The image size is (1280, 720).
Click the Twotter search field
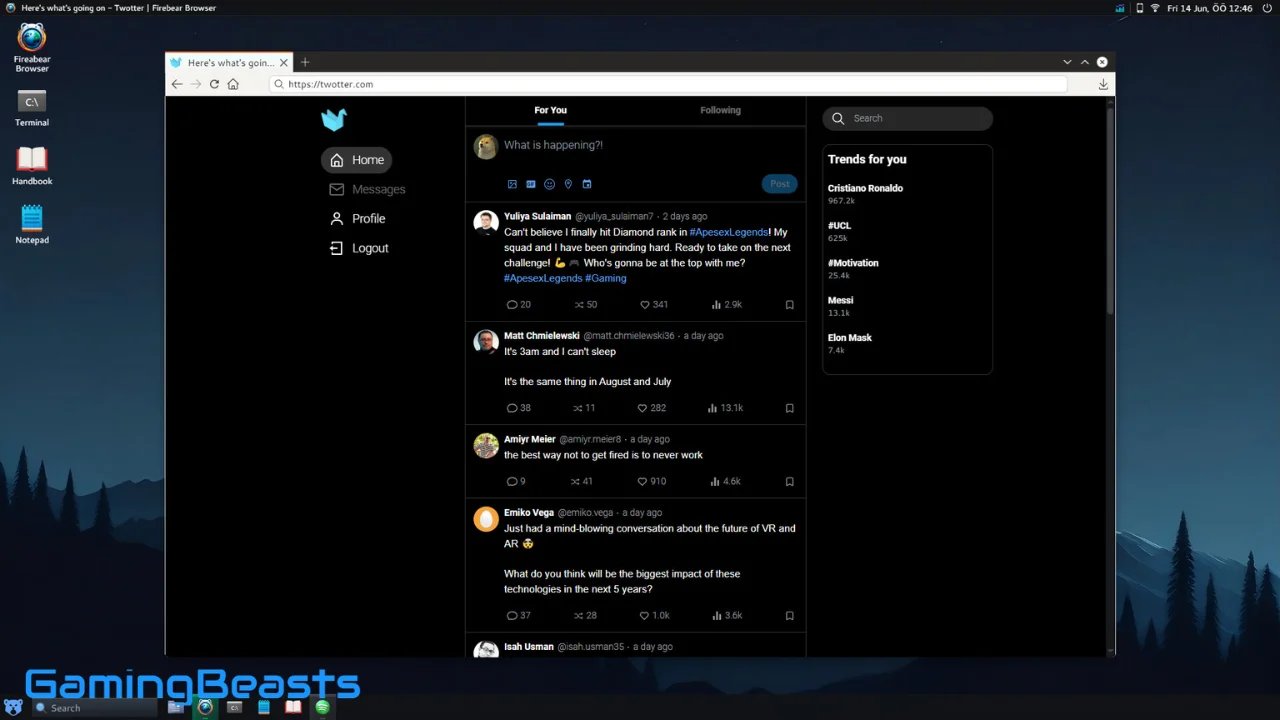pyautogui.click(x=908, y=118)
